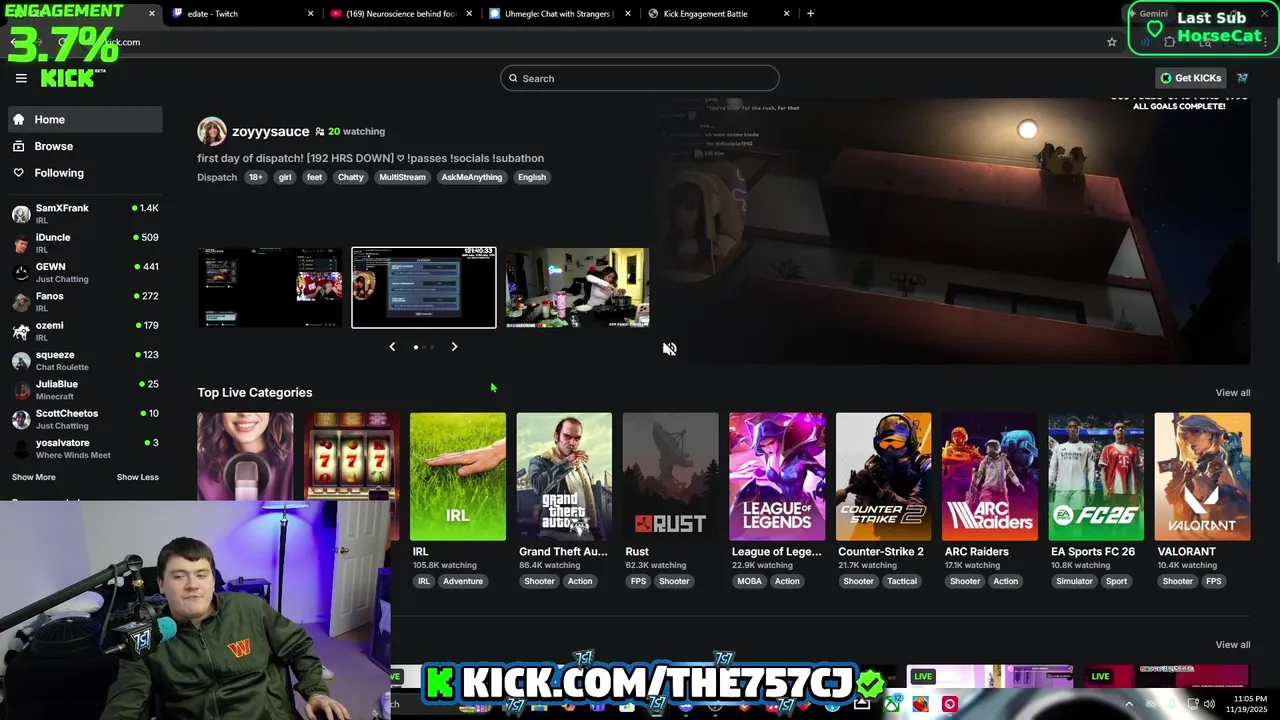1280x720 pixels.
Task: Open SamXFrank channel in sidebar
Action: (x=85, y=213)
